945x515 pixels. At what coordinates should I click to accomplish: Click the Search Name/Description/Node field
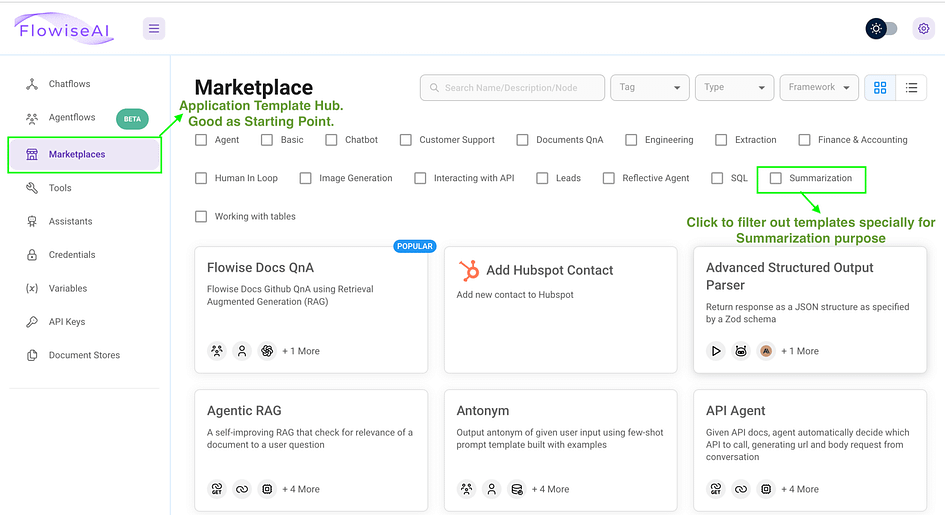click(x=512, y=88)
